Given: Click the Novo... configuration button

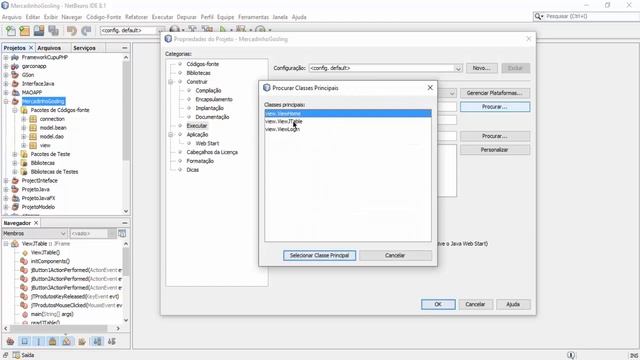Looking at the screenshot, I should [x=482, y=68].
